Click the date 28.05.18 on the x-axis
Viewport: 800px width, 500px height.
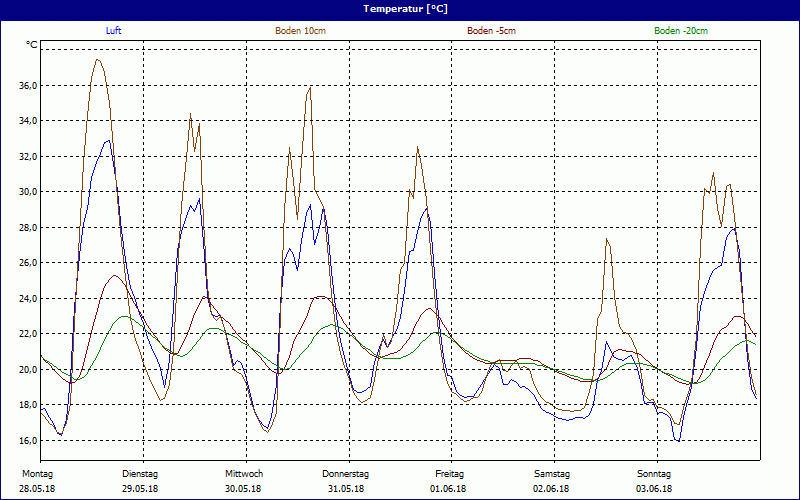click(37, 489)
